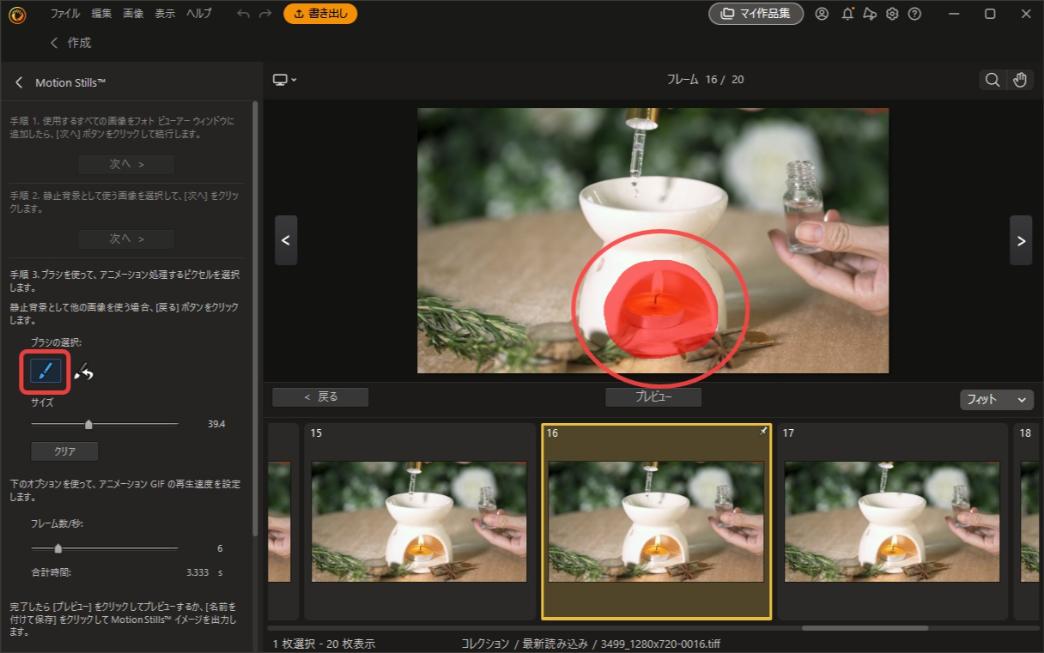Open the help question mark icon
The height and width of the screenshot is (653, 1044).
916,14
